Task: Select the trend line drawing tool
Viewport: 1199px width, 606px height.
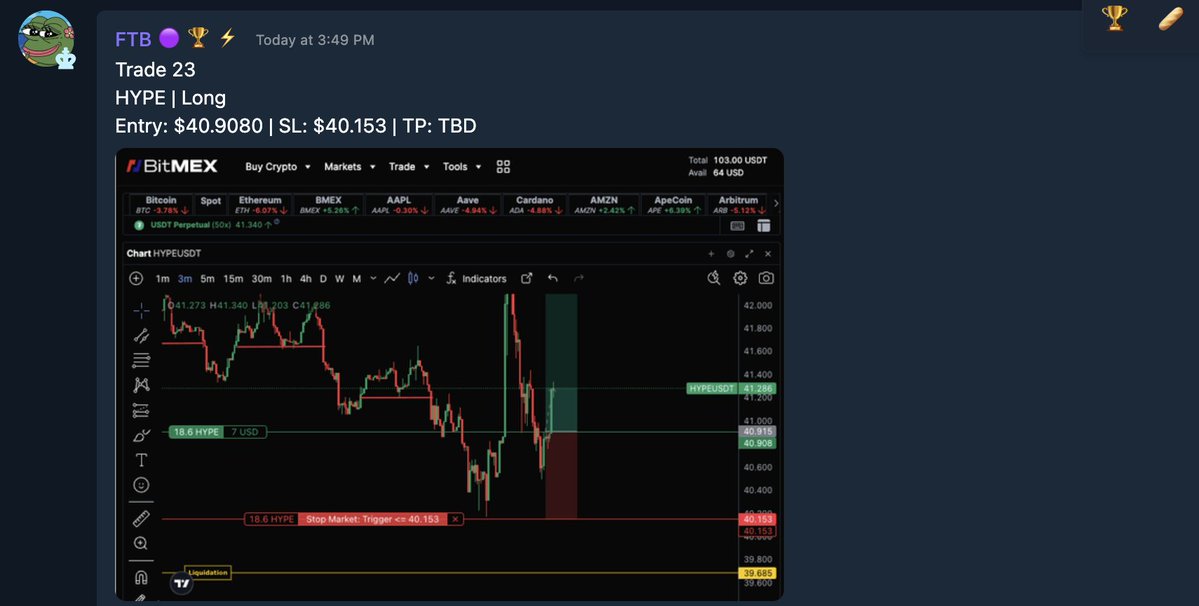Action: [141, 335]
